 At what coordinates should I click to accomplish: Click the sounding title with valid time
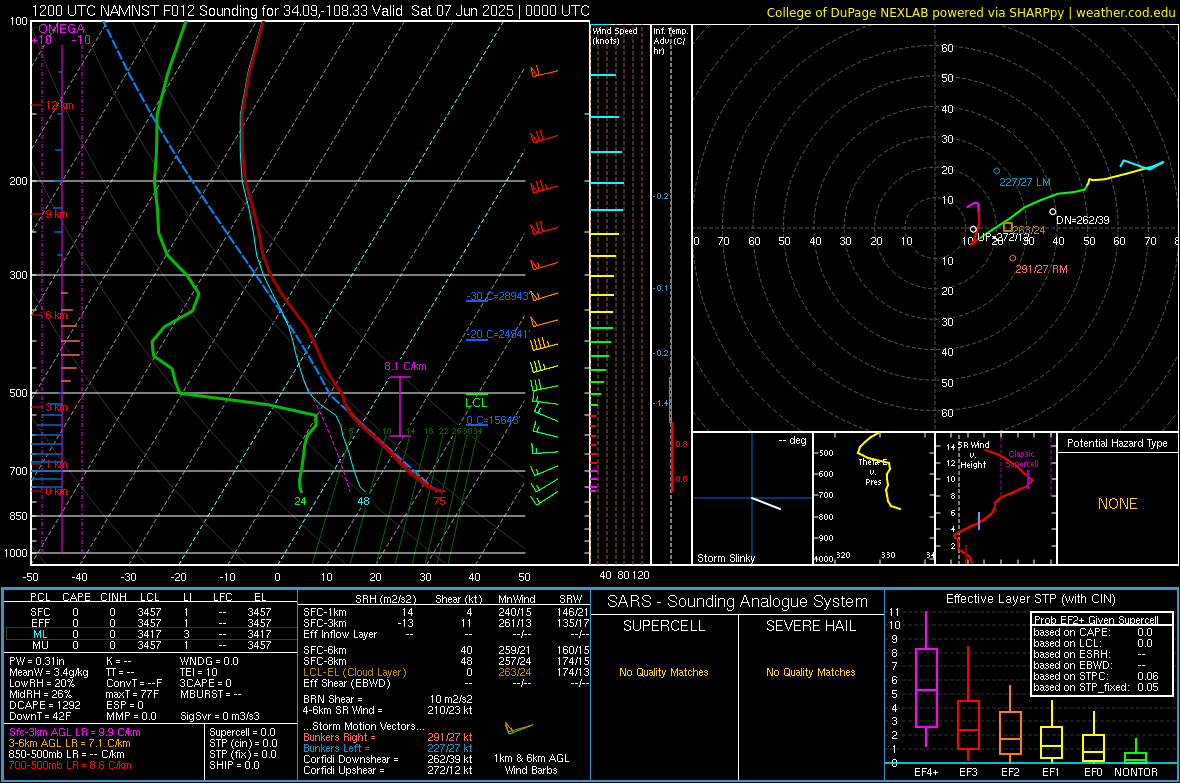coord(310,11)
